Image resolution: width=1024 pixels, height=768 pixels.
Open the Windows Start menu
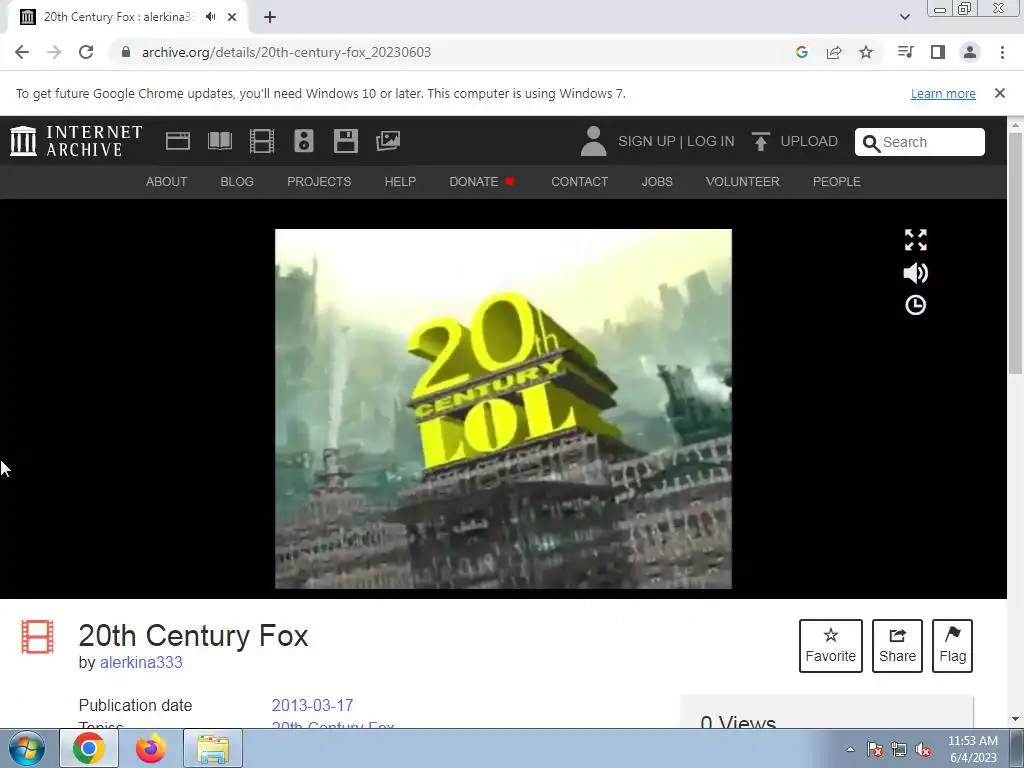click(27, 748)
